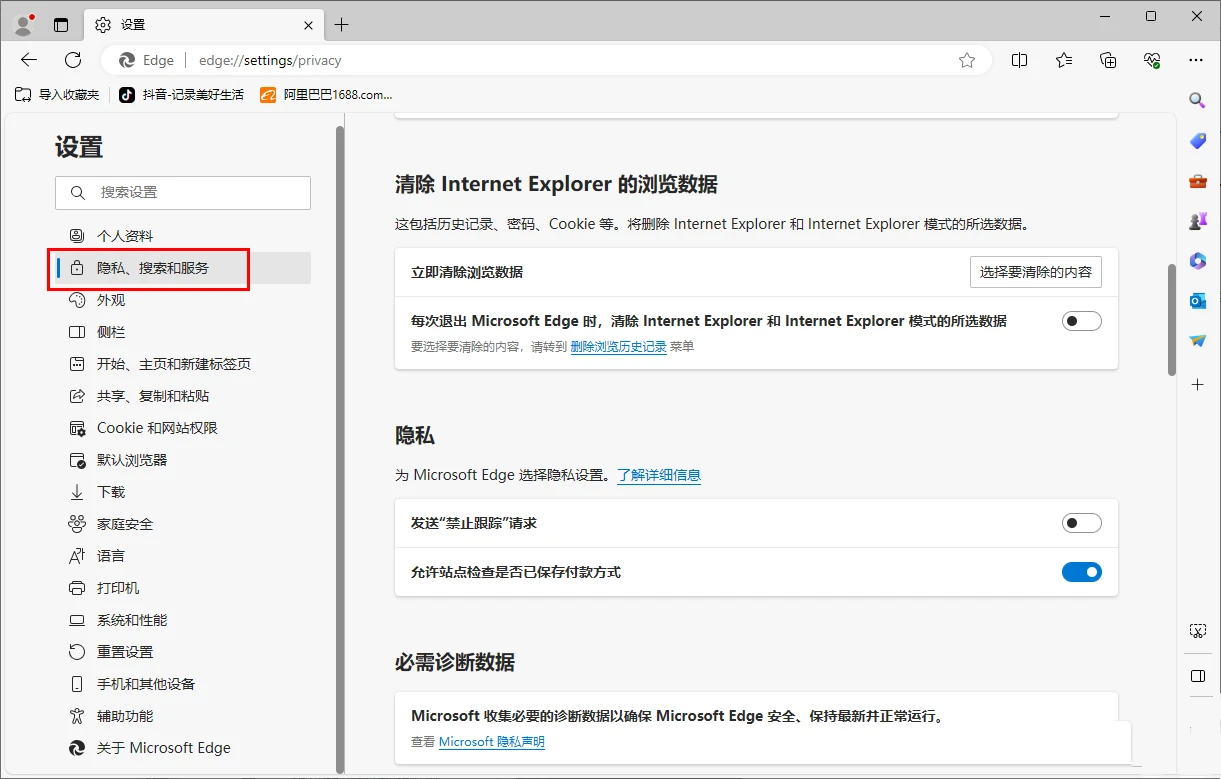The image size is (1221, 779).
Task: Open a new tab with plus icon
Action: pos(341,25)
